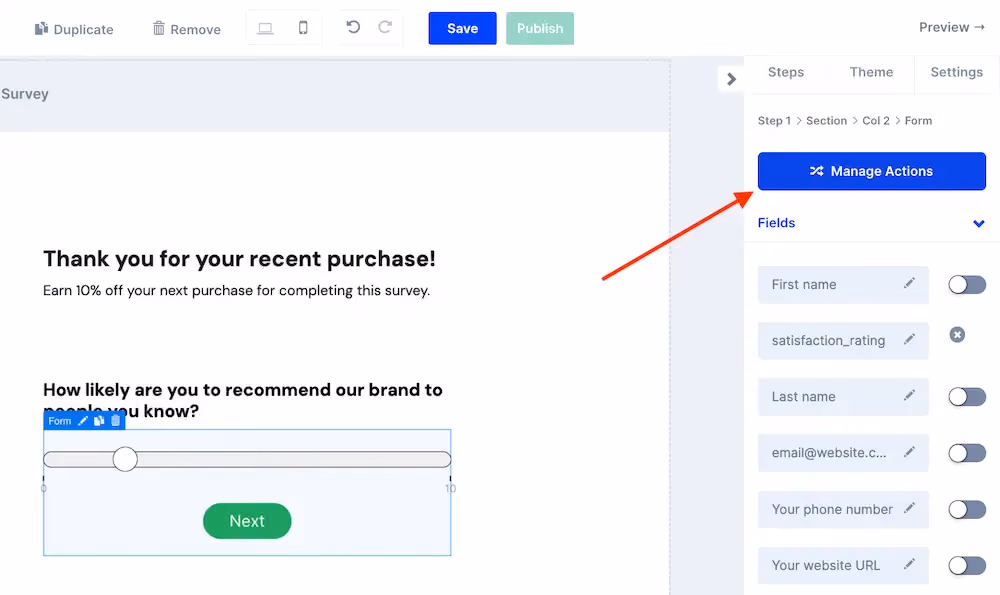Viewport: 1000px width, 595px height.
Task: Publish the survey
Action: 540,28
